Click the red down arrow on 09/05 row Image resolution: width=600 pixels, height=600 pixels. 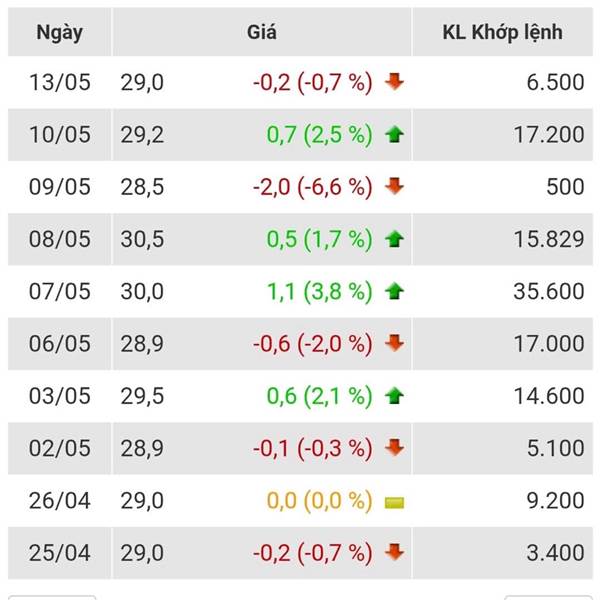point(394,187)
